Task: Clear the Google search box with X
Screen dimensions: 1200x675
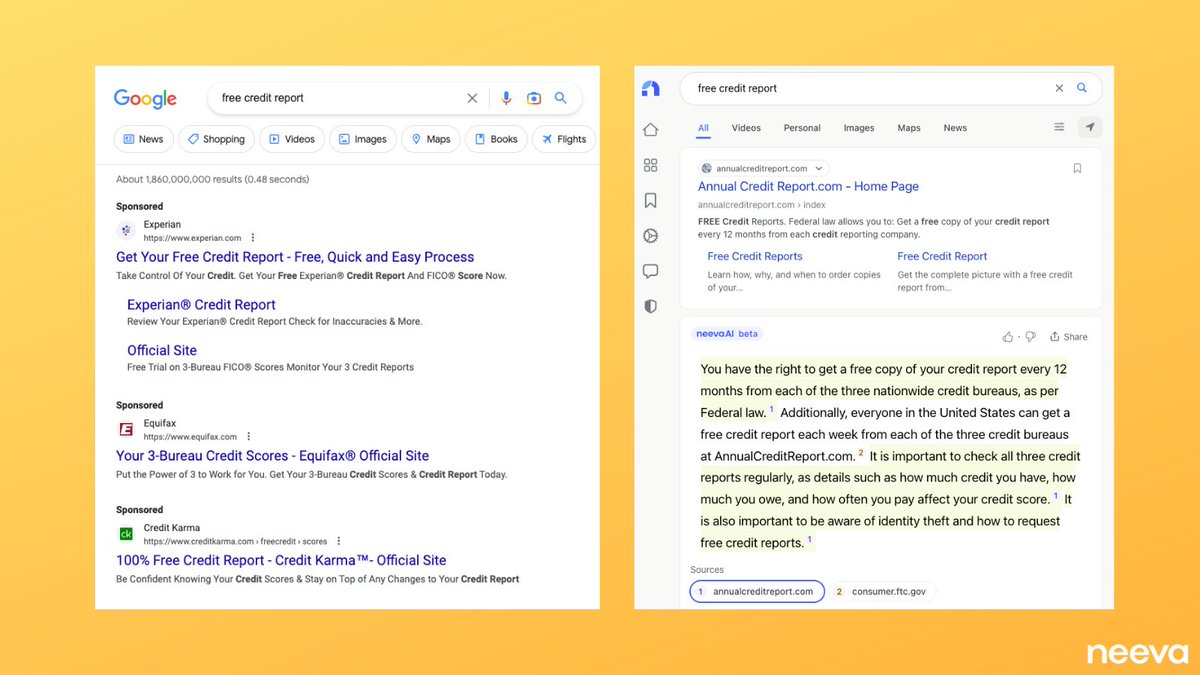Action: [472, 98]
